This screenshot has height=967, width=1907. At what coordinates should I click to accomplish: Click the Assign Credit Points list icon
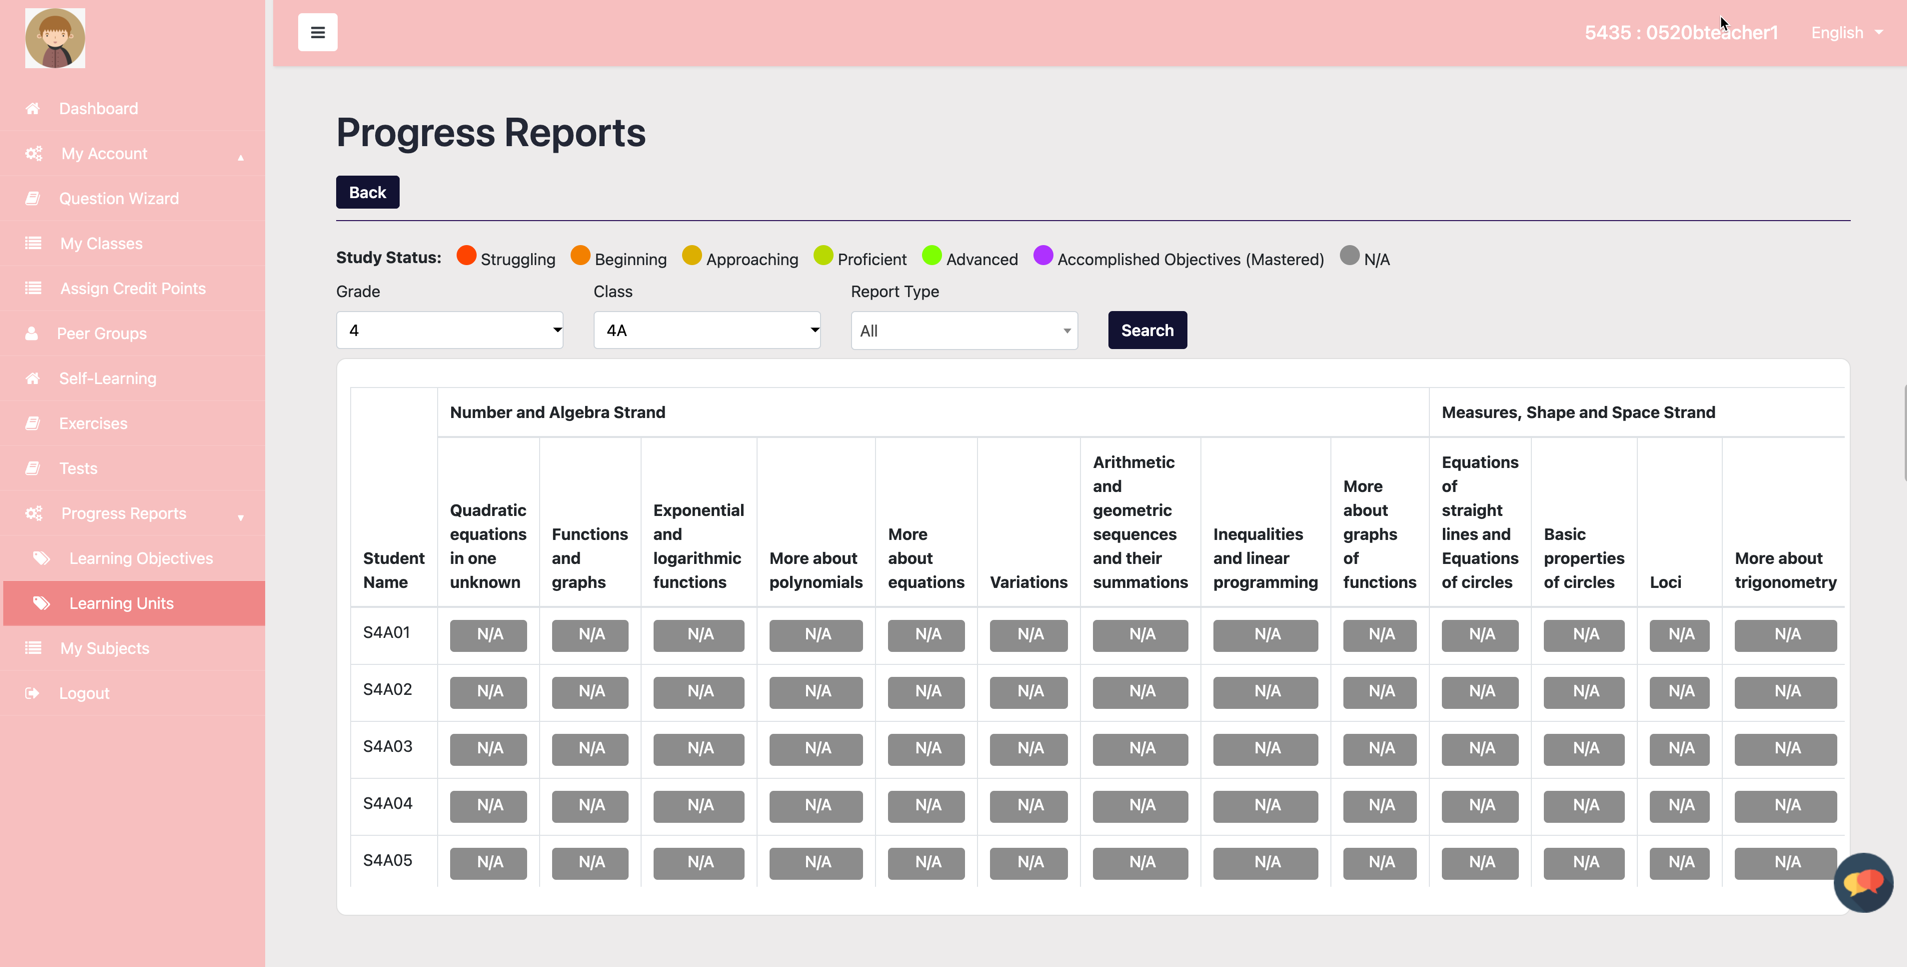33,288
